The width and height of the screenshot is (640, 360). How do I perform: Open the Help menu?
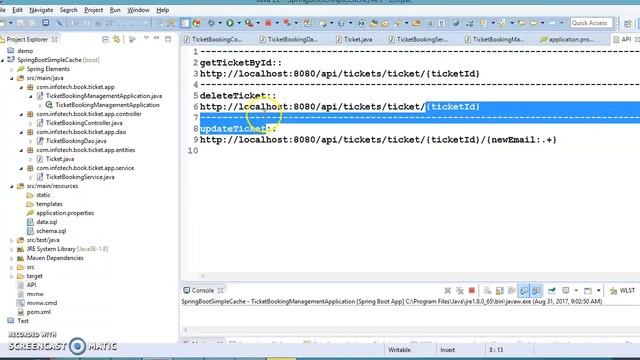162,10
